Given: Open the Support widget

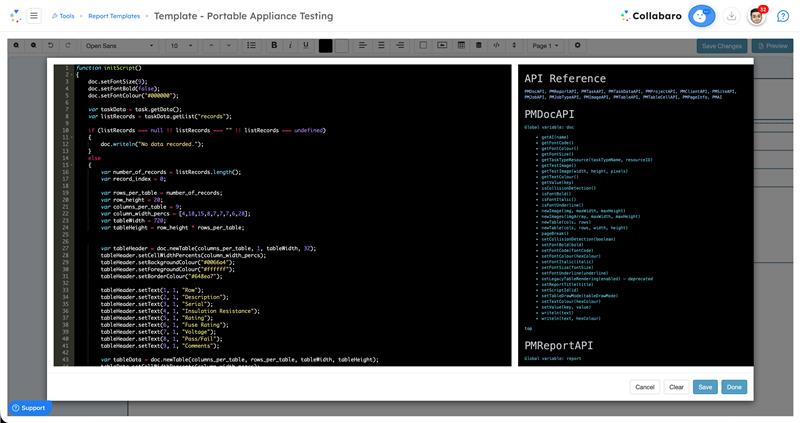Looking at the screenshot, I should click(x=29, y=408).
